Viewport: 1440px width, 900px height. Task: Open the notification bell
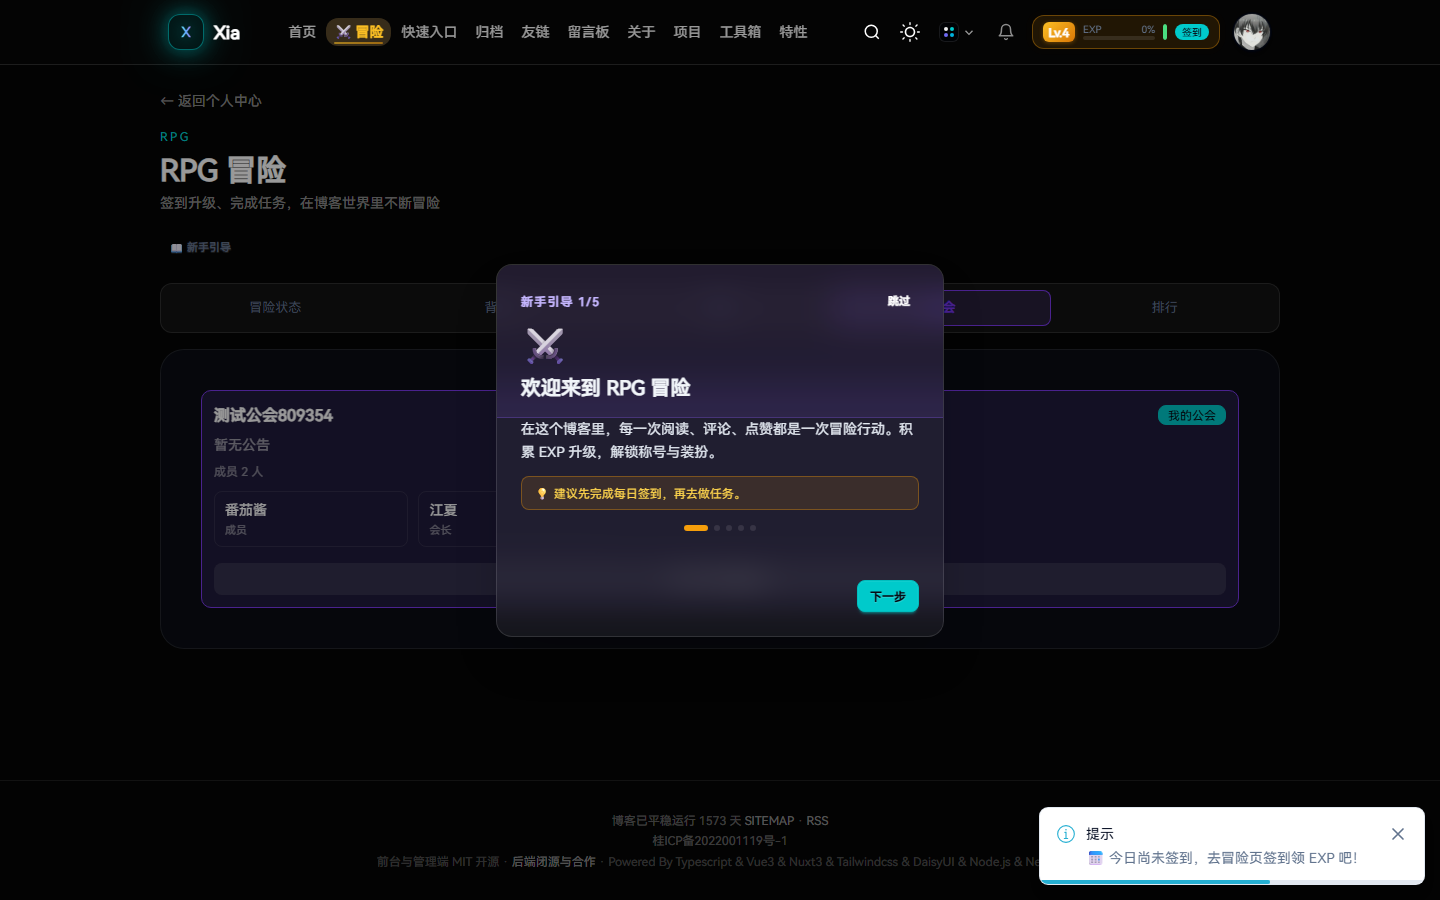[x=1006, y=32]
